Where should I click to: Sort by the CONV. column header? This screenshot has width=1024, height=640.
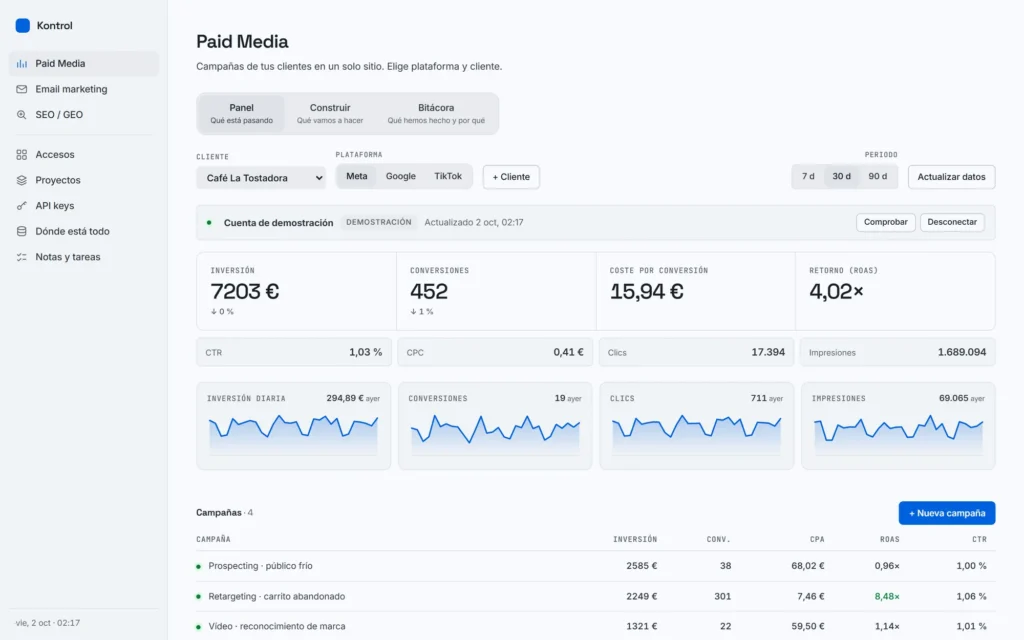[718, 539]
